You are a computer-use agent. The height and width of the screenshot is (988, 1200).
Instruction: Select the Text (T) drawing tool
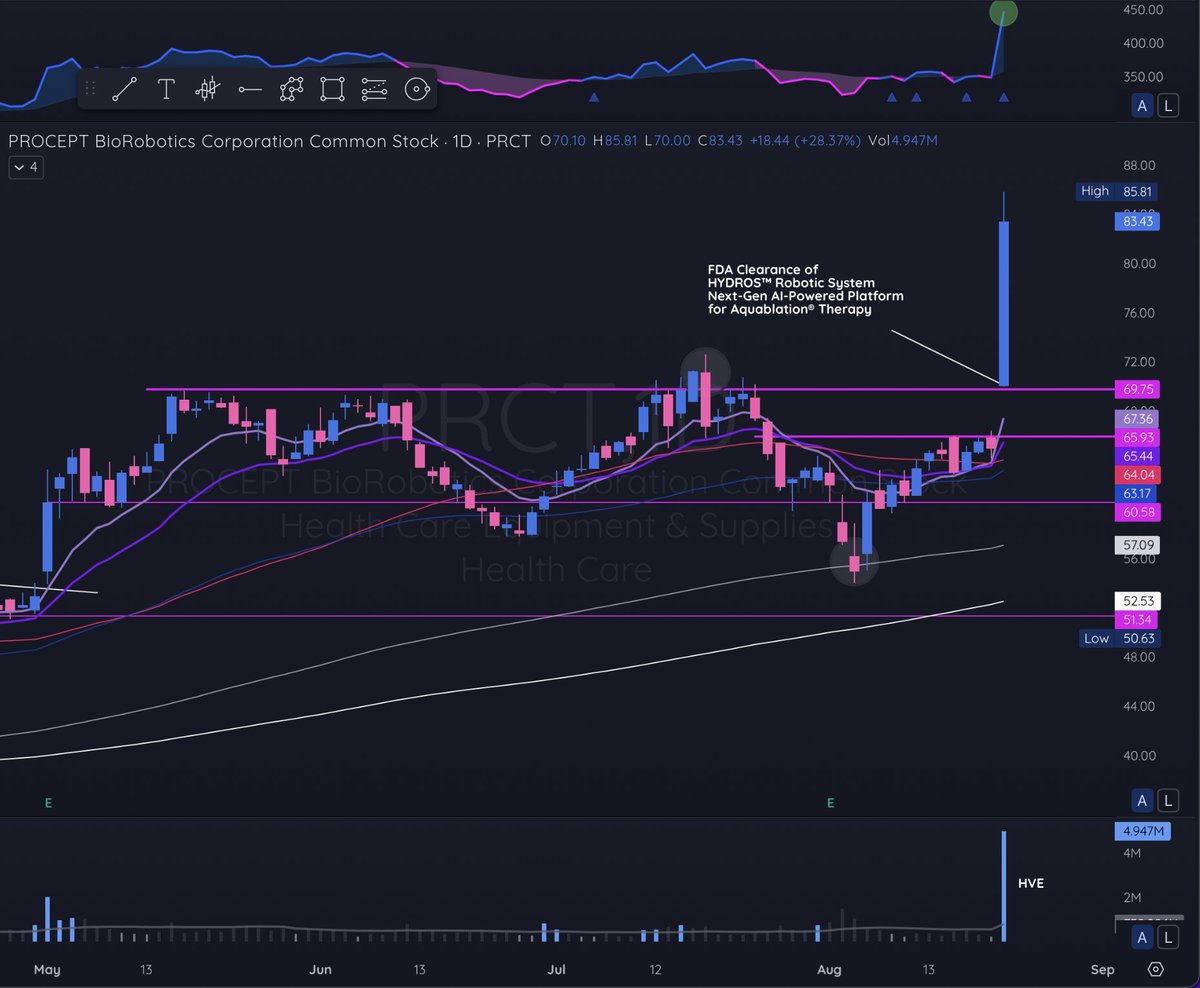pyautogui.click(x=166, y=89)
